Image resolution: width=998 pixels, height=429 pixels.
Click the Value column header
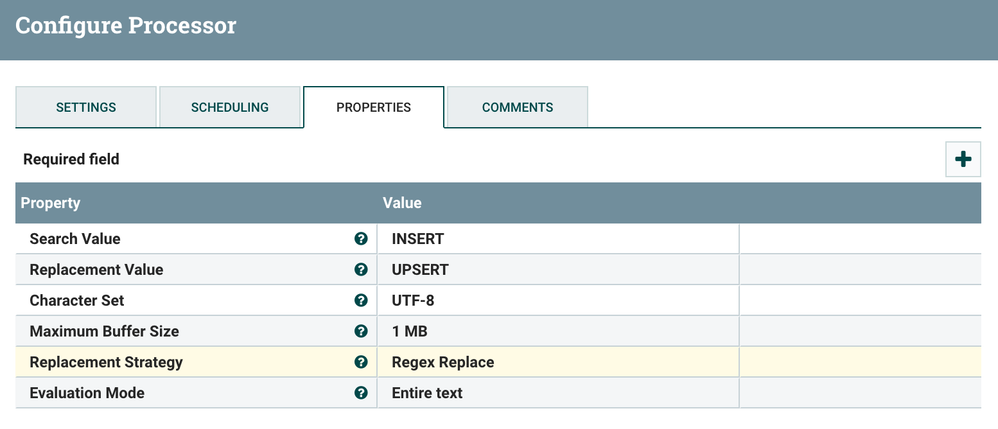[x=402, y=203]
